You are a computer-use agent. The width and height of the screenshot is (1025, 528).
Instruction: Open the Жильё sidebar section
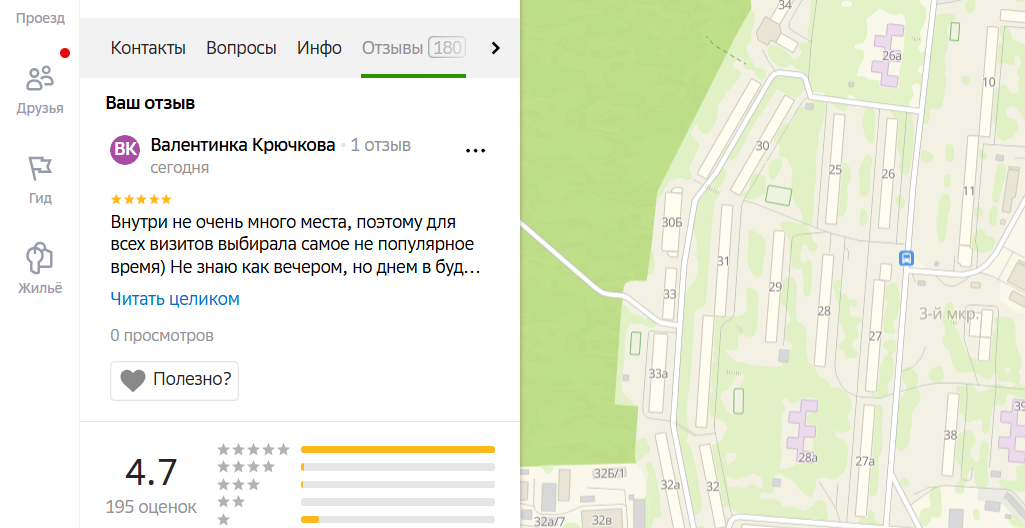point(40,269)
